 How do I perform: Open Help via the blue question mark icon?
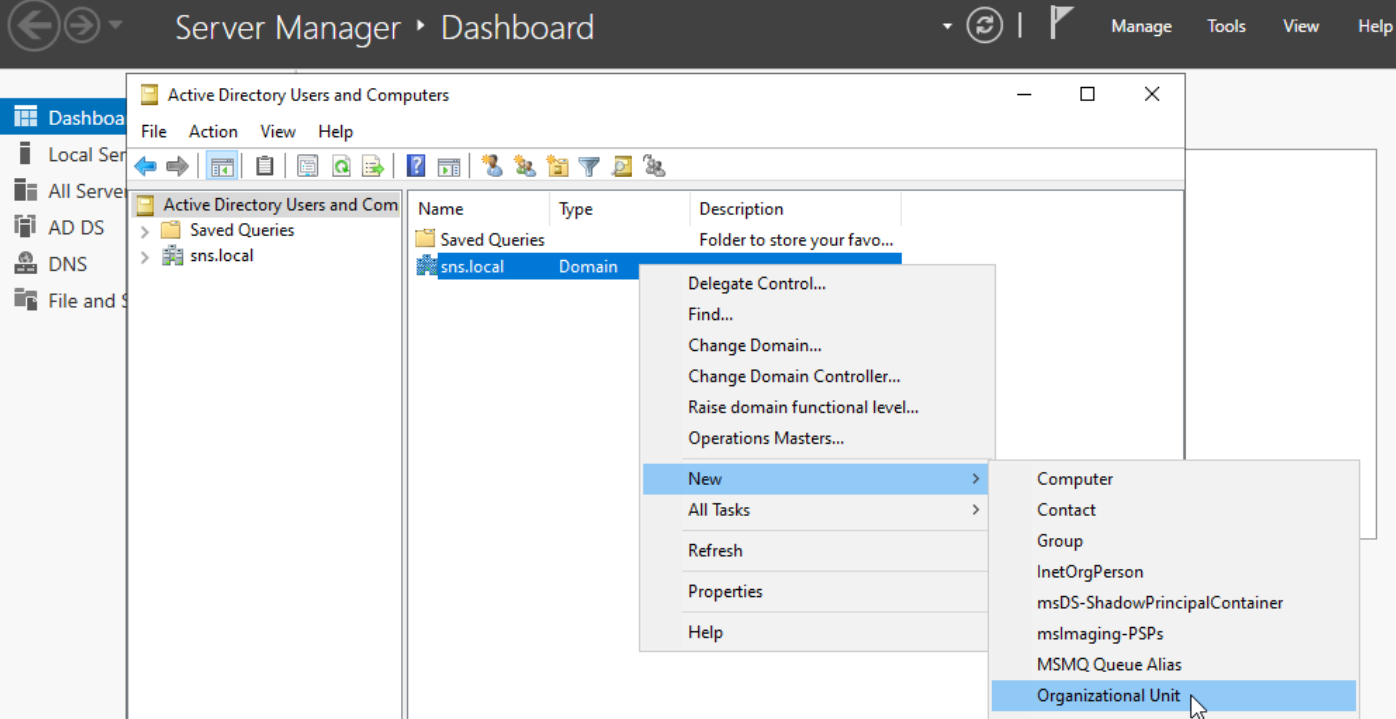tap(416, 166)
